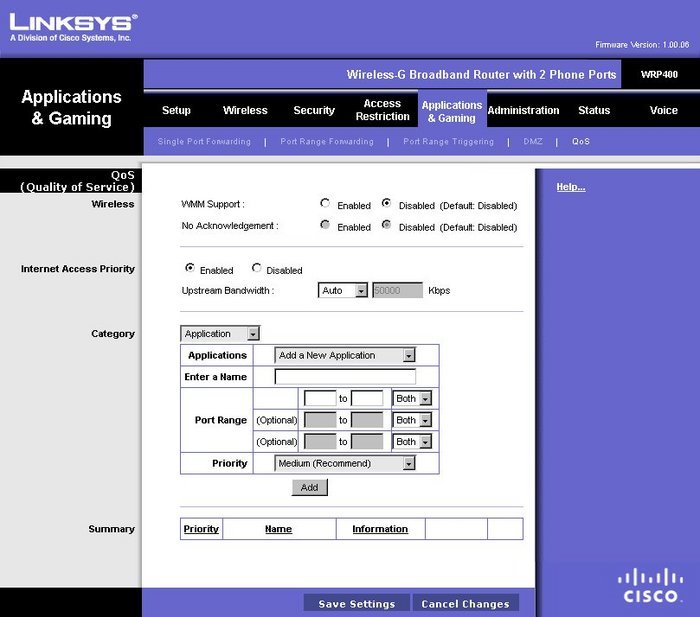The image size is (700, 617).
Task: Open the Help link
Action: click(x=571, y=187)
